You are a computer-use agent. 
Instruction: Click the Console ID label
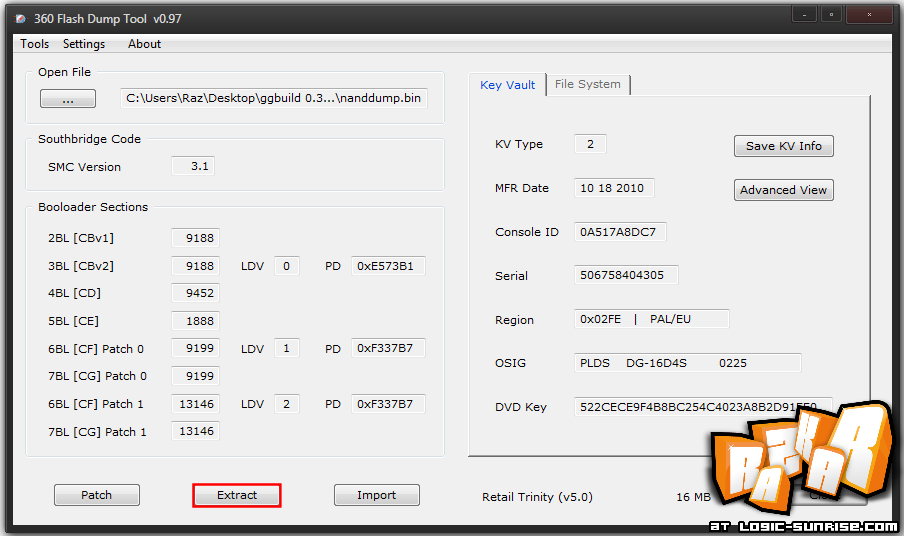point(527,232)
